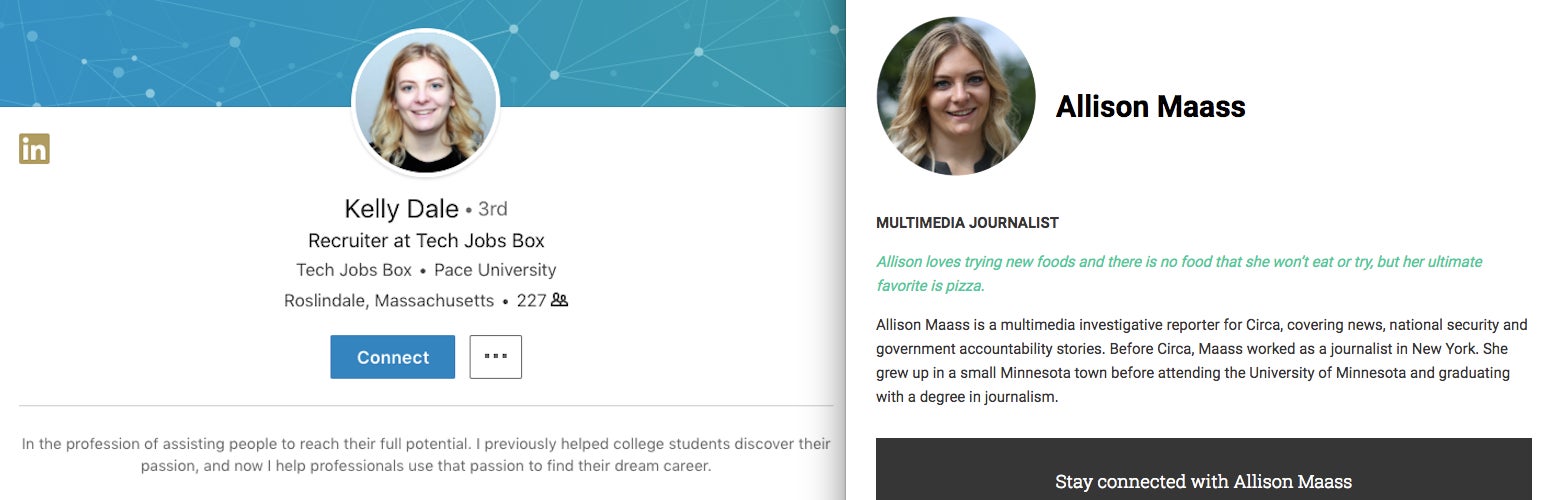Click Allison Maass's biography paragraph

pyautogui.click(x=1201, y=360)
